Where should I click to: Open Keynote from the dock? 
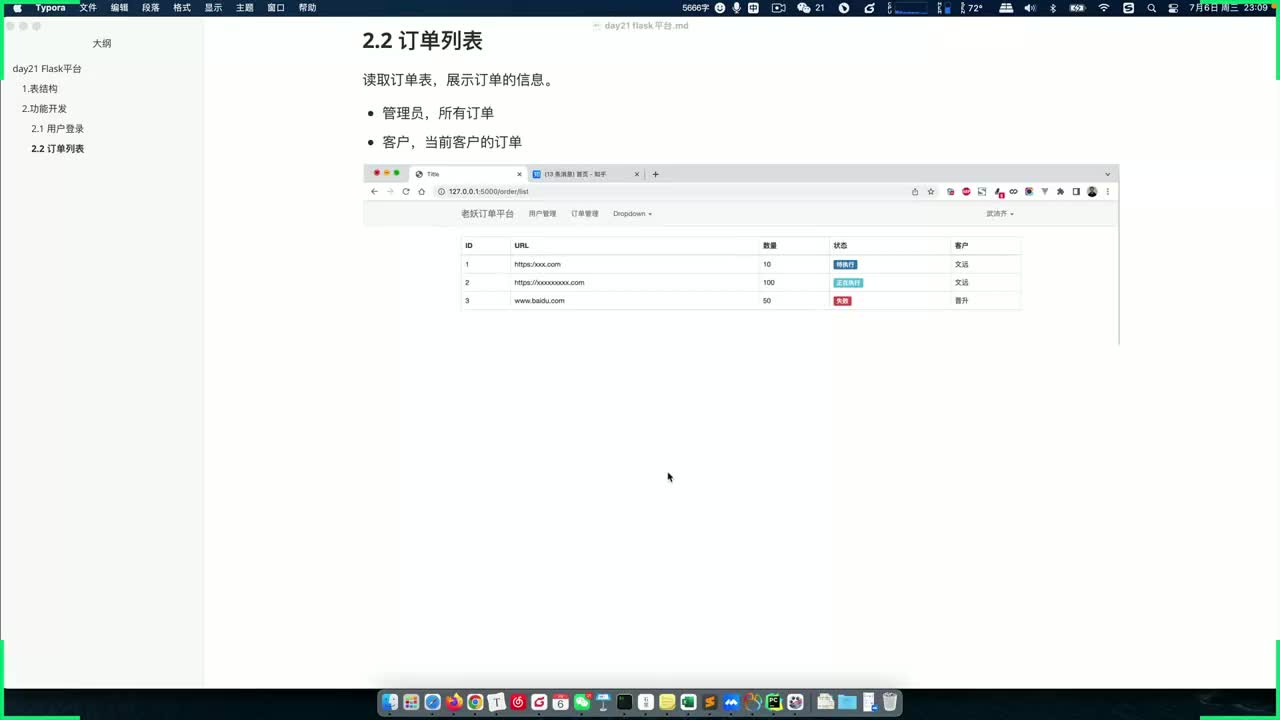pyautogui.click(x=603, y=703)
